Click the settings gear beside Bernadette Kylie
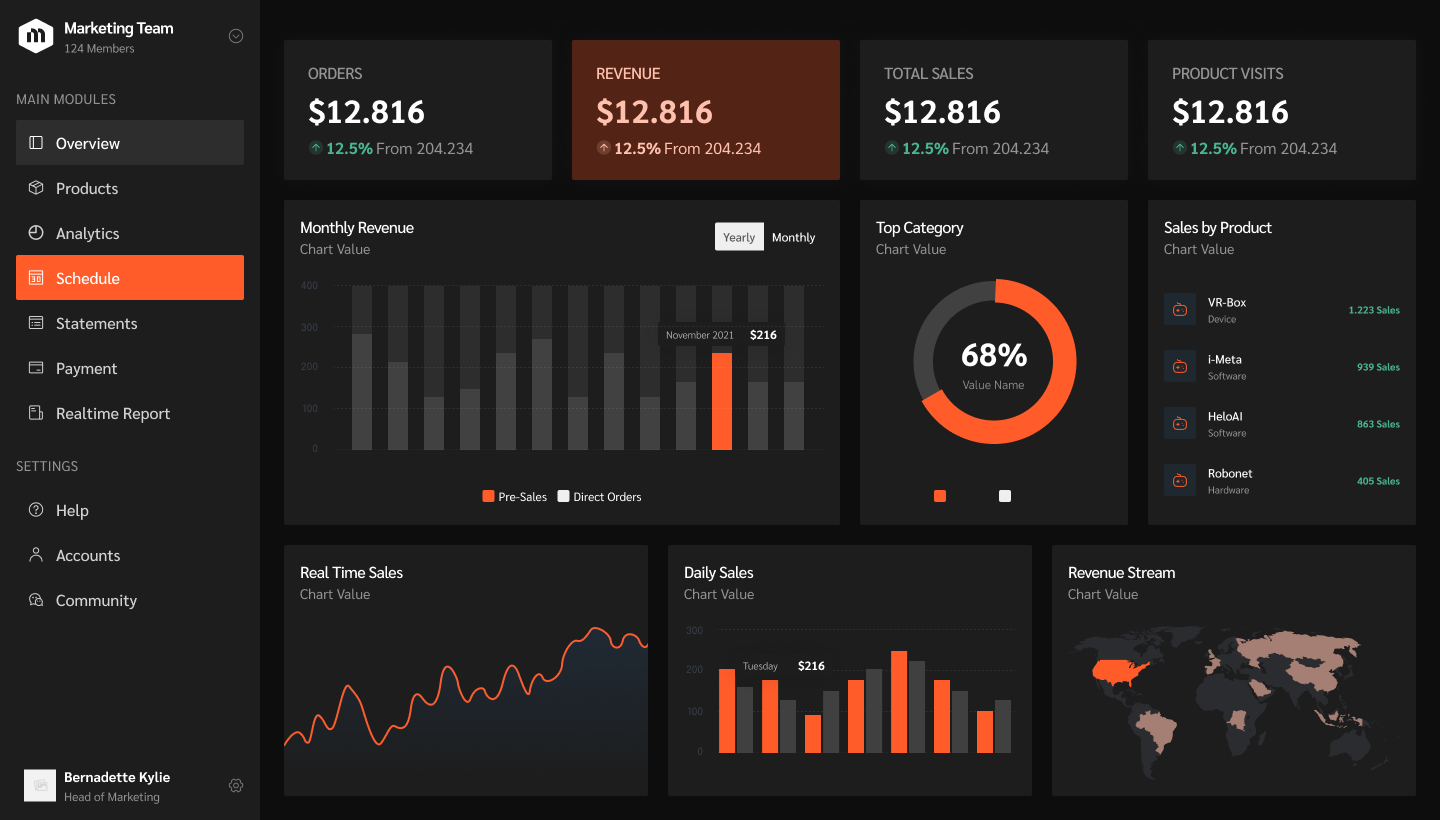This screenshot has height=820, width=1440. (236, 786)
